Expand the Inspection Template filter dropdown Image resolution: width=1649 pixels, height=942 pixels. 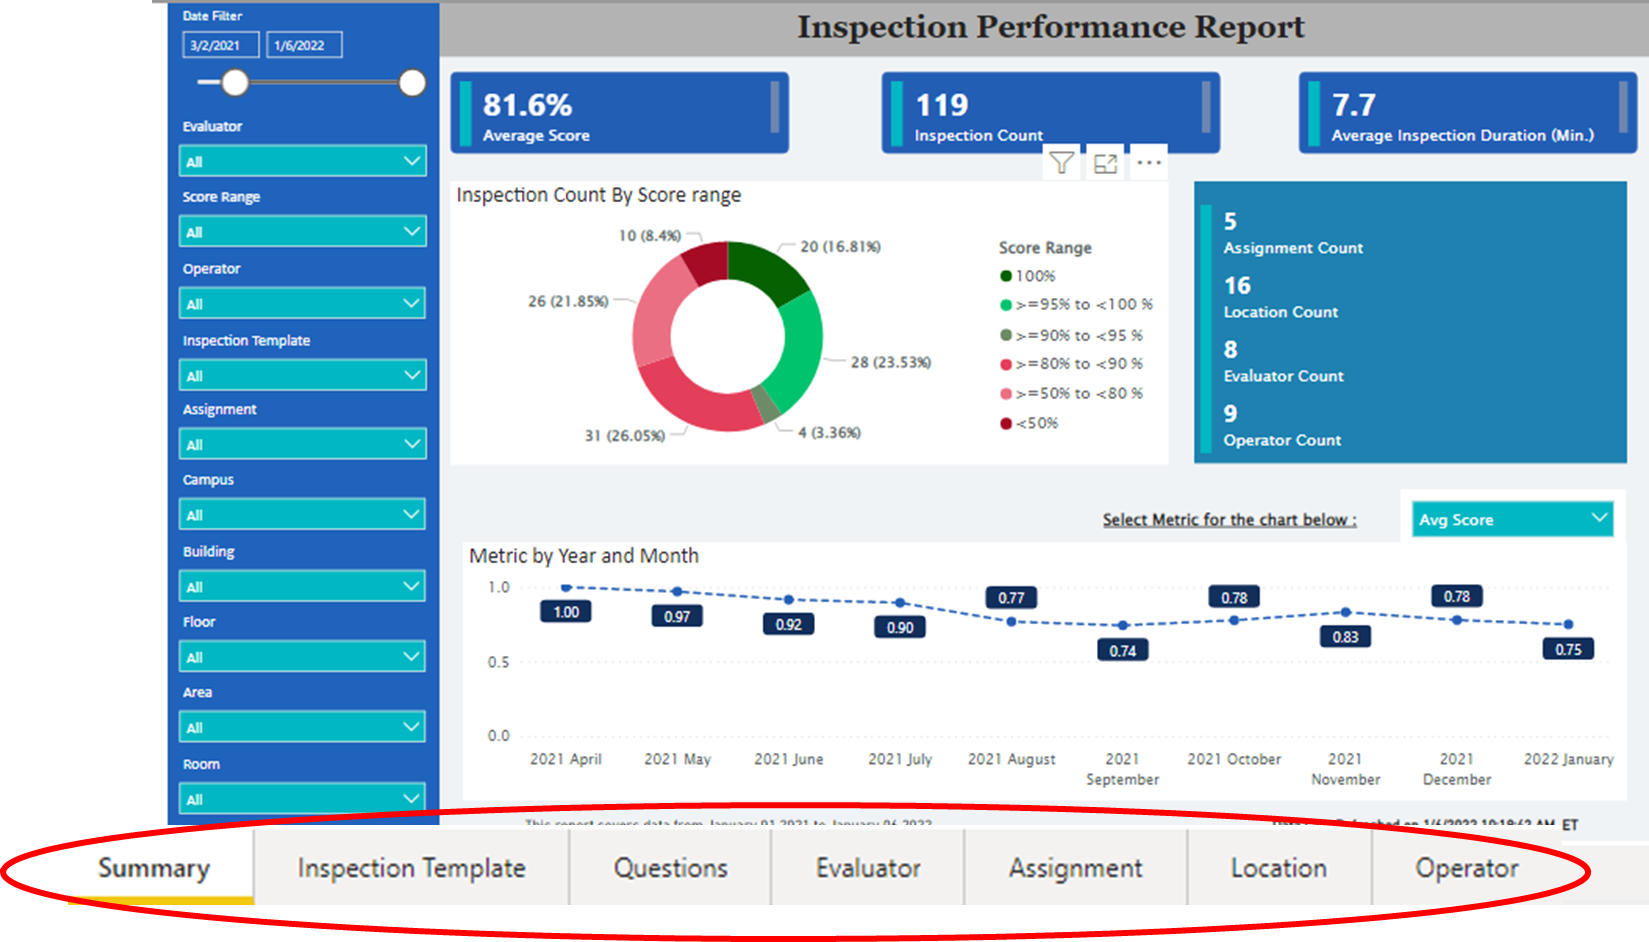[302, 374]
